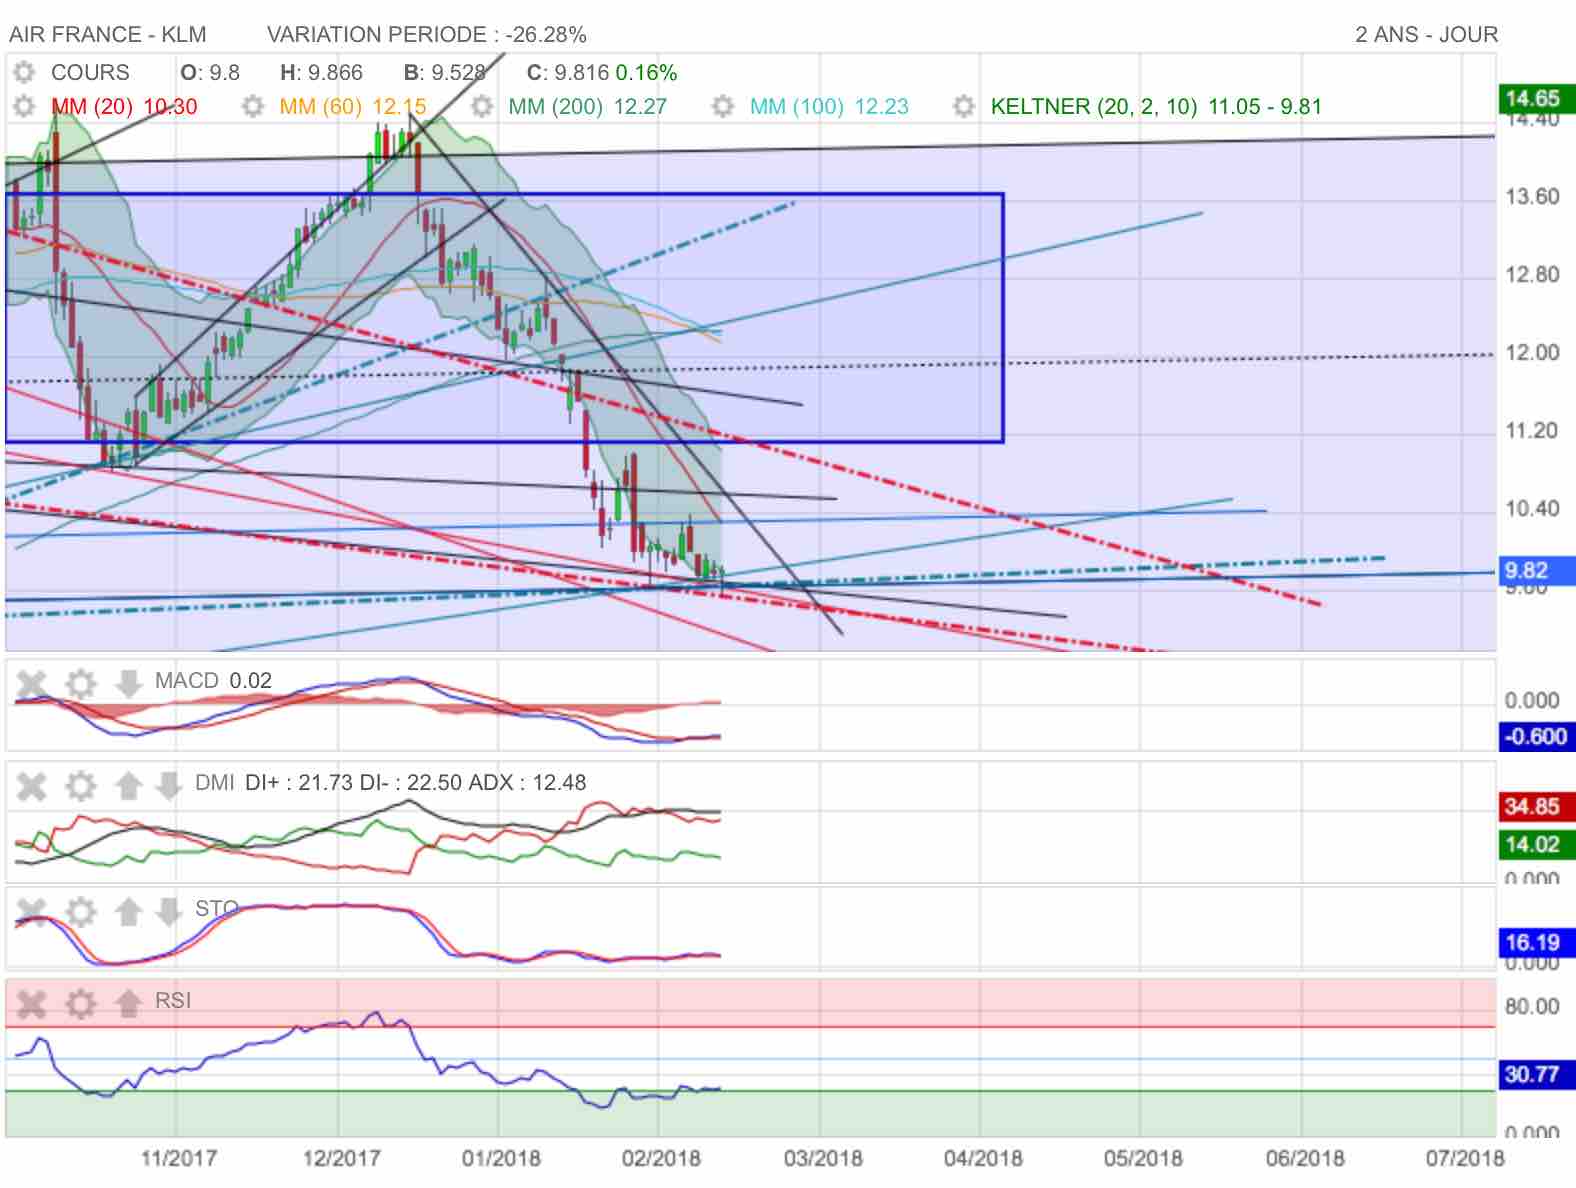The image size is (1576, 1188).
Task: Click the O: 9.8 opening value
Action: (210, 72)
